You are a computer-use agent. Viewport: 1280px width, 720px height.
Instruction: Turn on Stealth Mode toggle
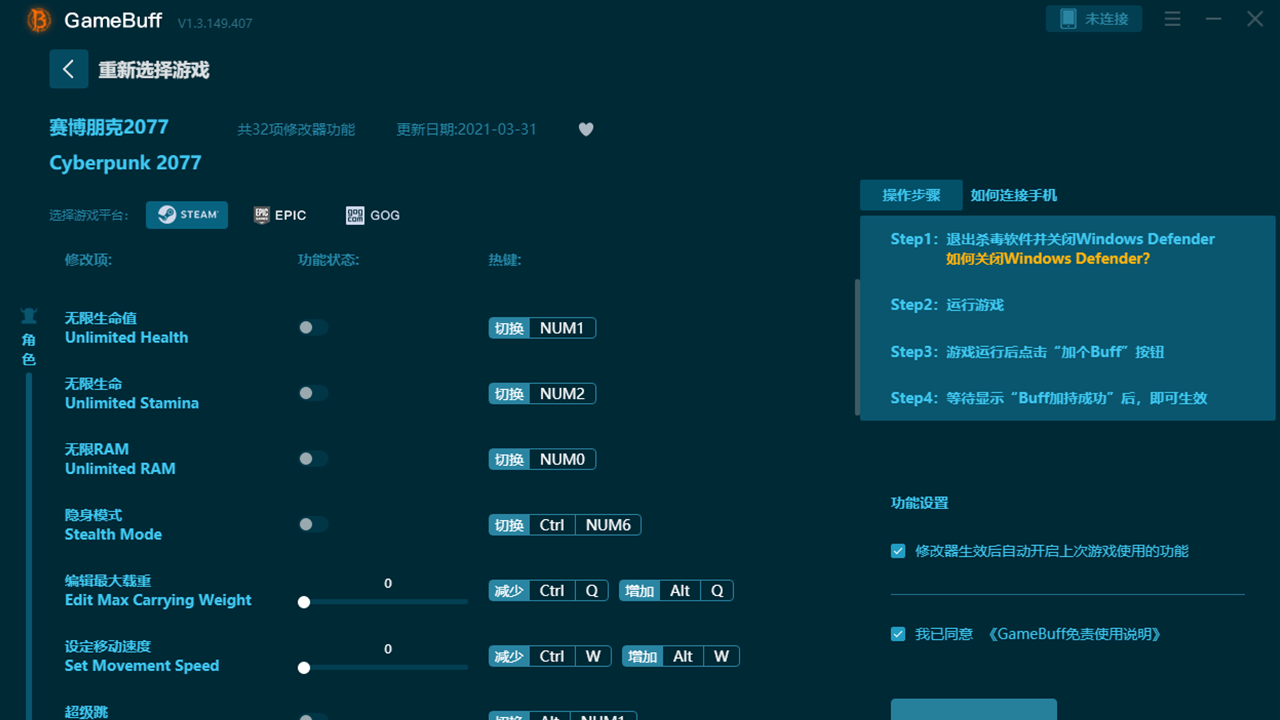[x=312, y=524]
